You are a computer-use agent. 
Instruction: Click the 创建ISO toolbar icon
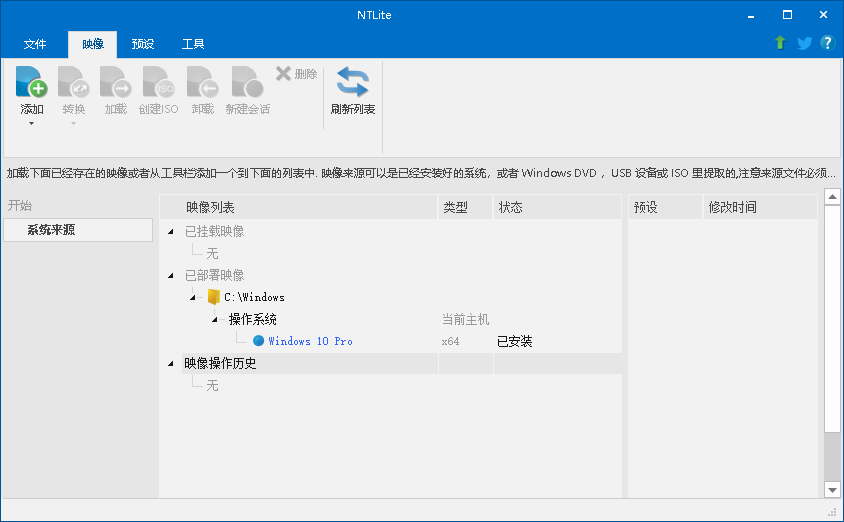click(x=158, y=82)
